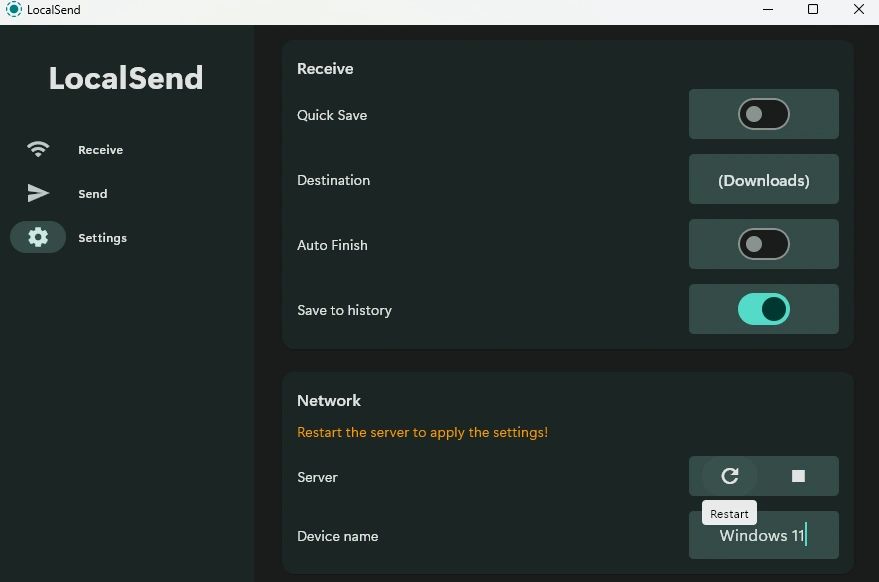This screenshot has height=582, width=879.
Task: Click the LocalSend app icon in title bar
Action: (x=13, y=10)
